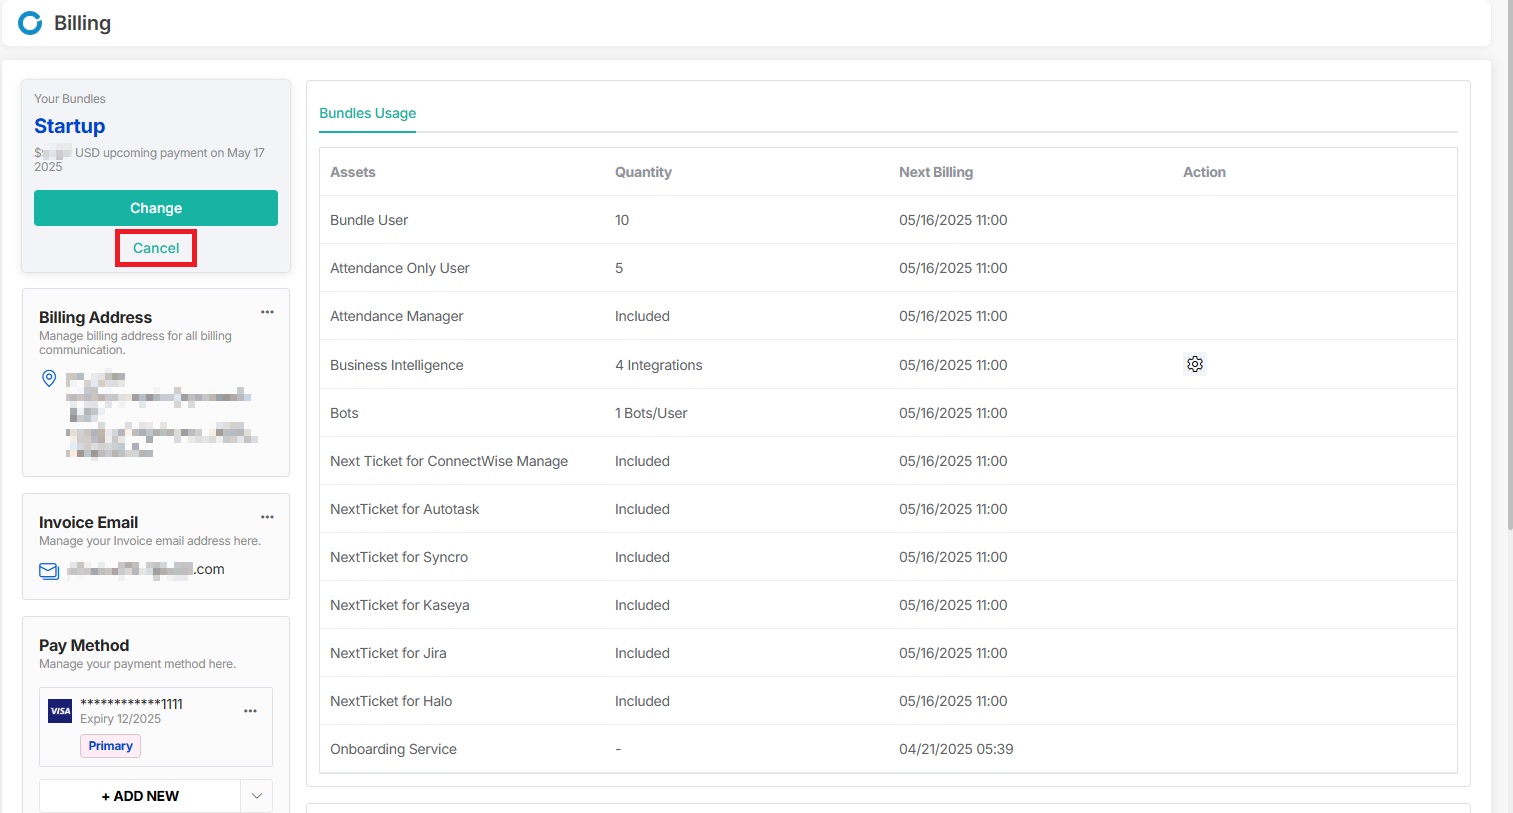Click the app logo beside Billing
Image resolution: width=1513 pixels, height=813 pixels.
30,23
